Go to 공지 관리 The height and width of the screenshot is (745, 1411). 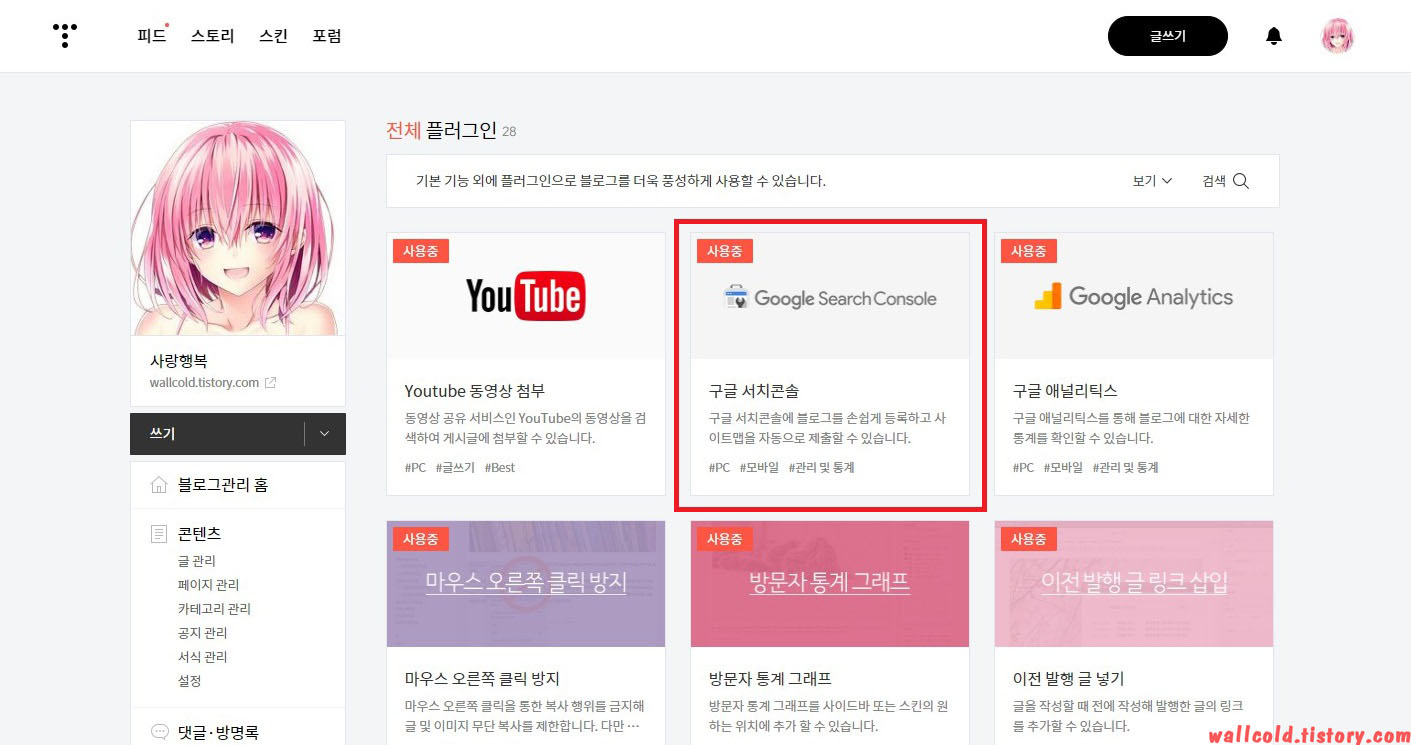[x=203, y=633]
